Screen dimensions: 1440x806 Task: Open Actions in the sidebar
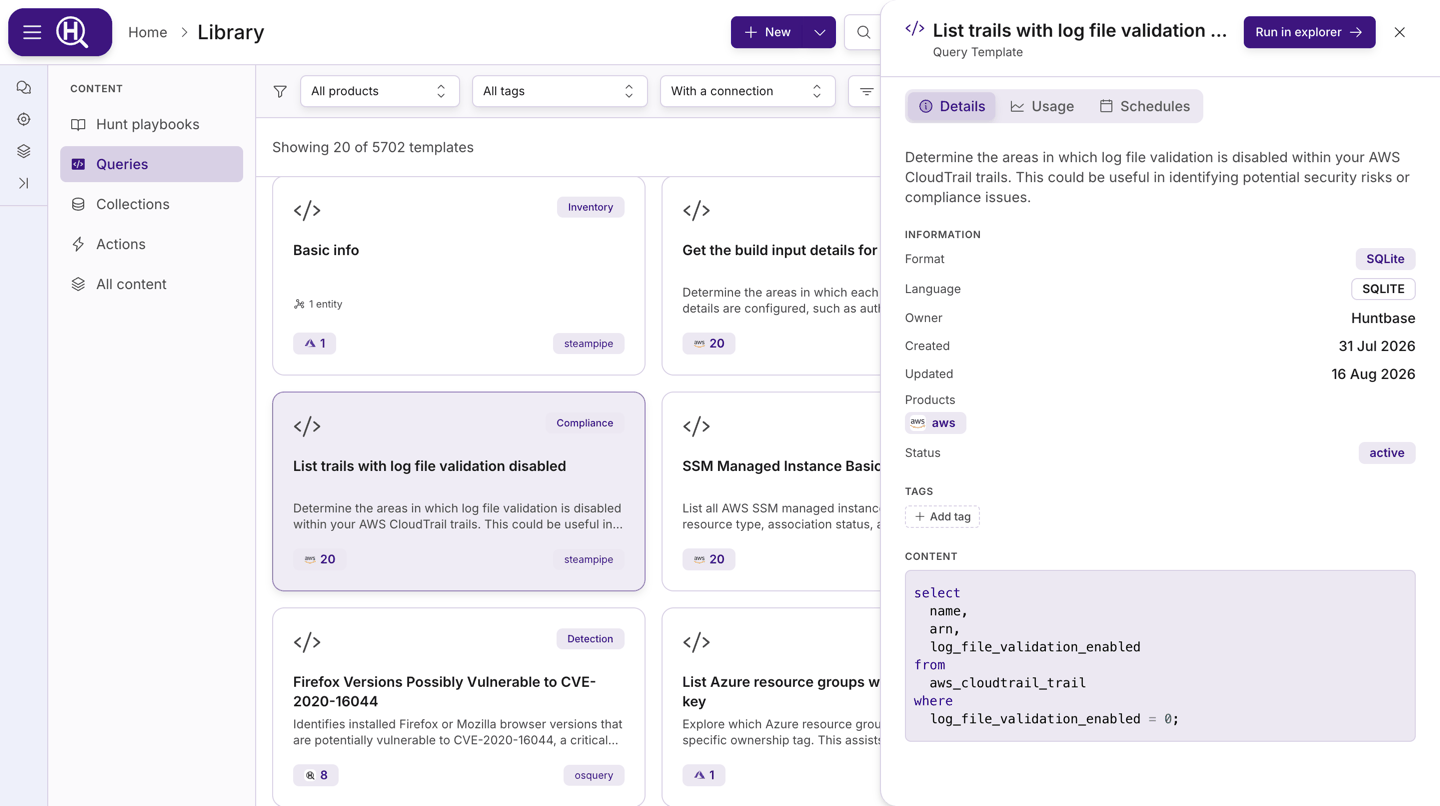click(x=151, y=244)
